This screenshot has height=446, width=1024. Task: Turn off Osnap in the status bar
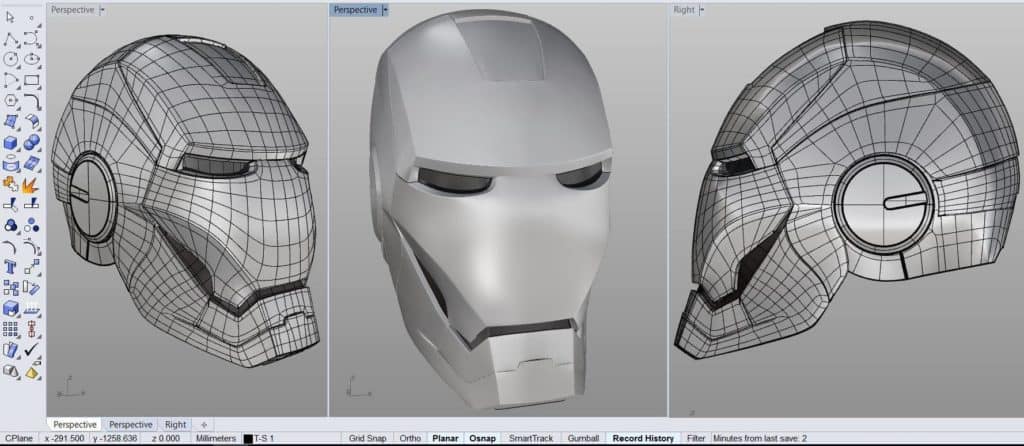(x=480, y=439)
